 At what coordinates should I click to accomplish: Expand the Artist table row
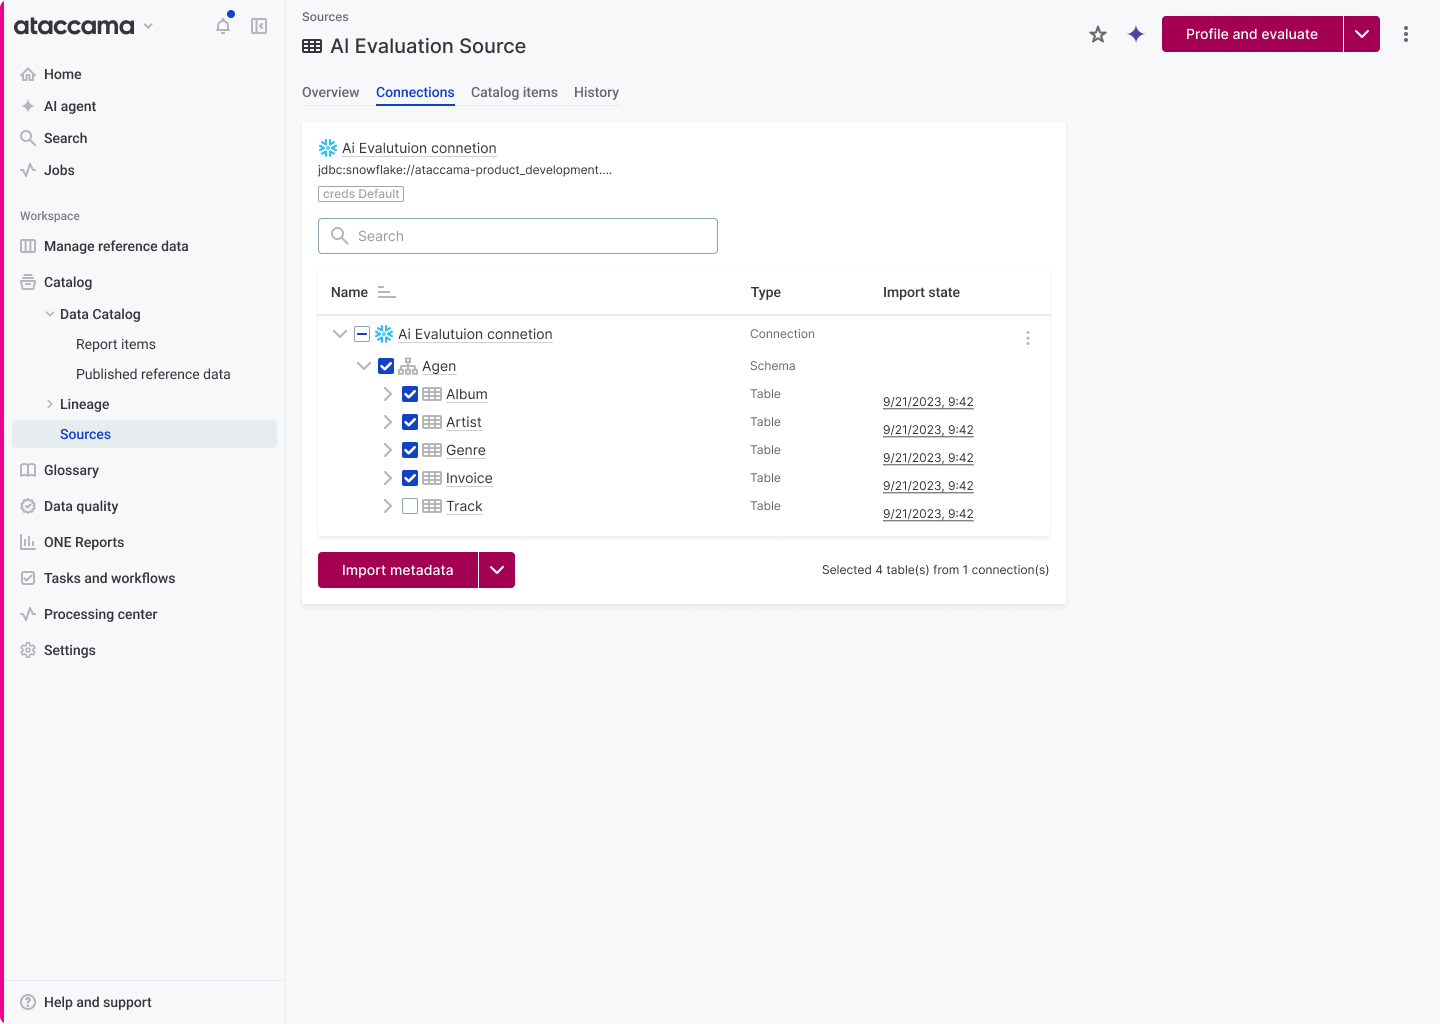tap(388, 422)
